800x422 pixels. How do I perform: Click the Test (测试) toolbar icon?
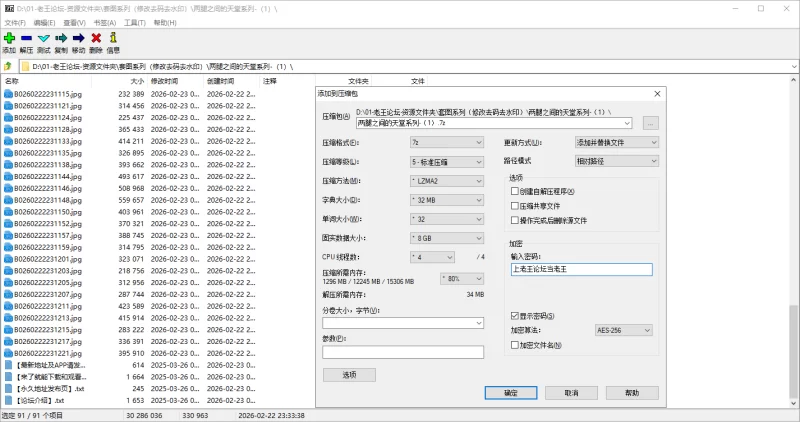[43, 38]
